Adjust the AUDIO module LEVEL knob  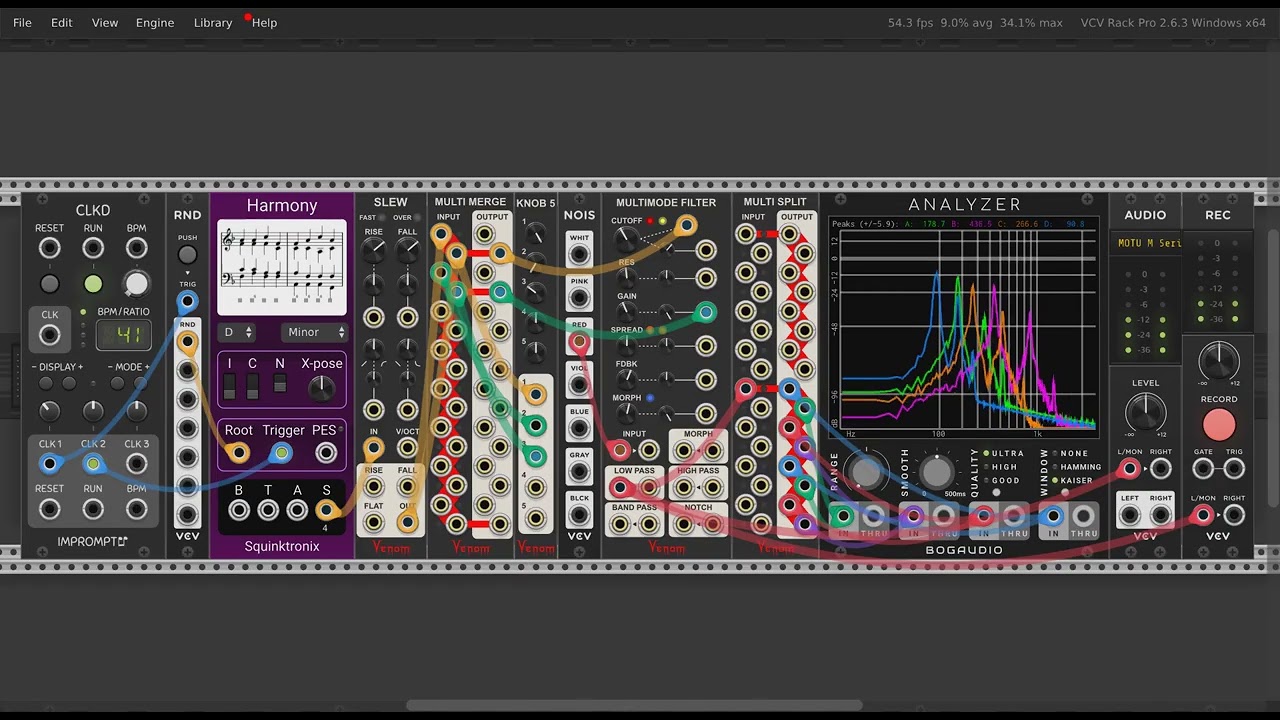1145,412
